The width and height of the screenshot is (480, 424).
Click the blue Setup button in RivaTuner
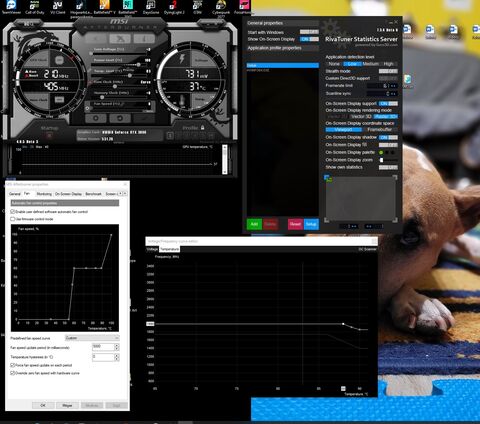311,224
